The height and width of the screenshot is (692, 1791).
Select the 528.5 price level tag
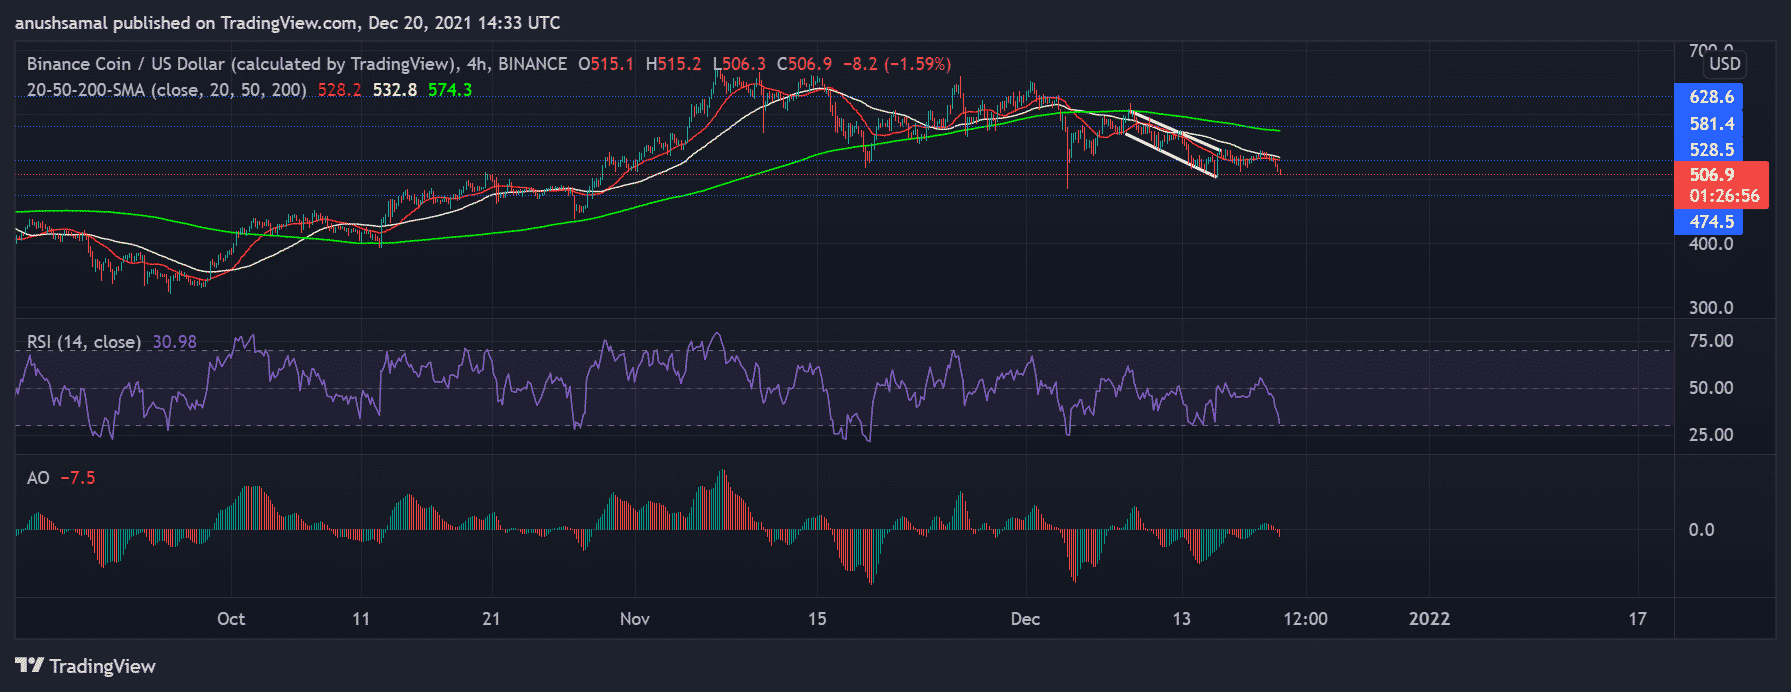pyautogui.click(x=1709, y=150)
